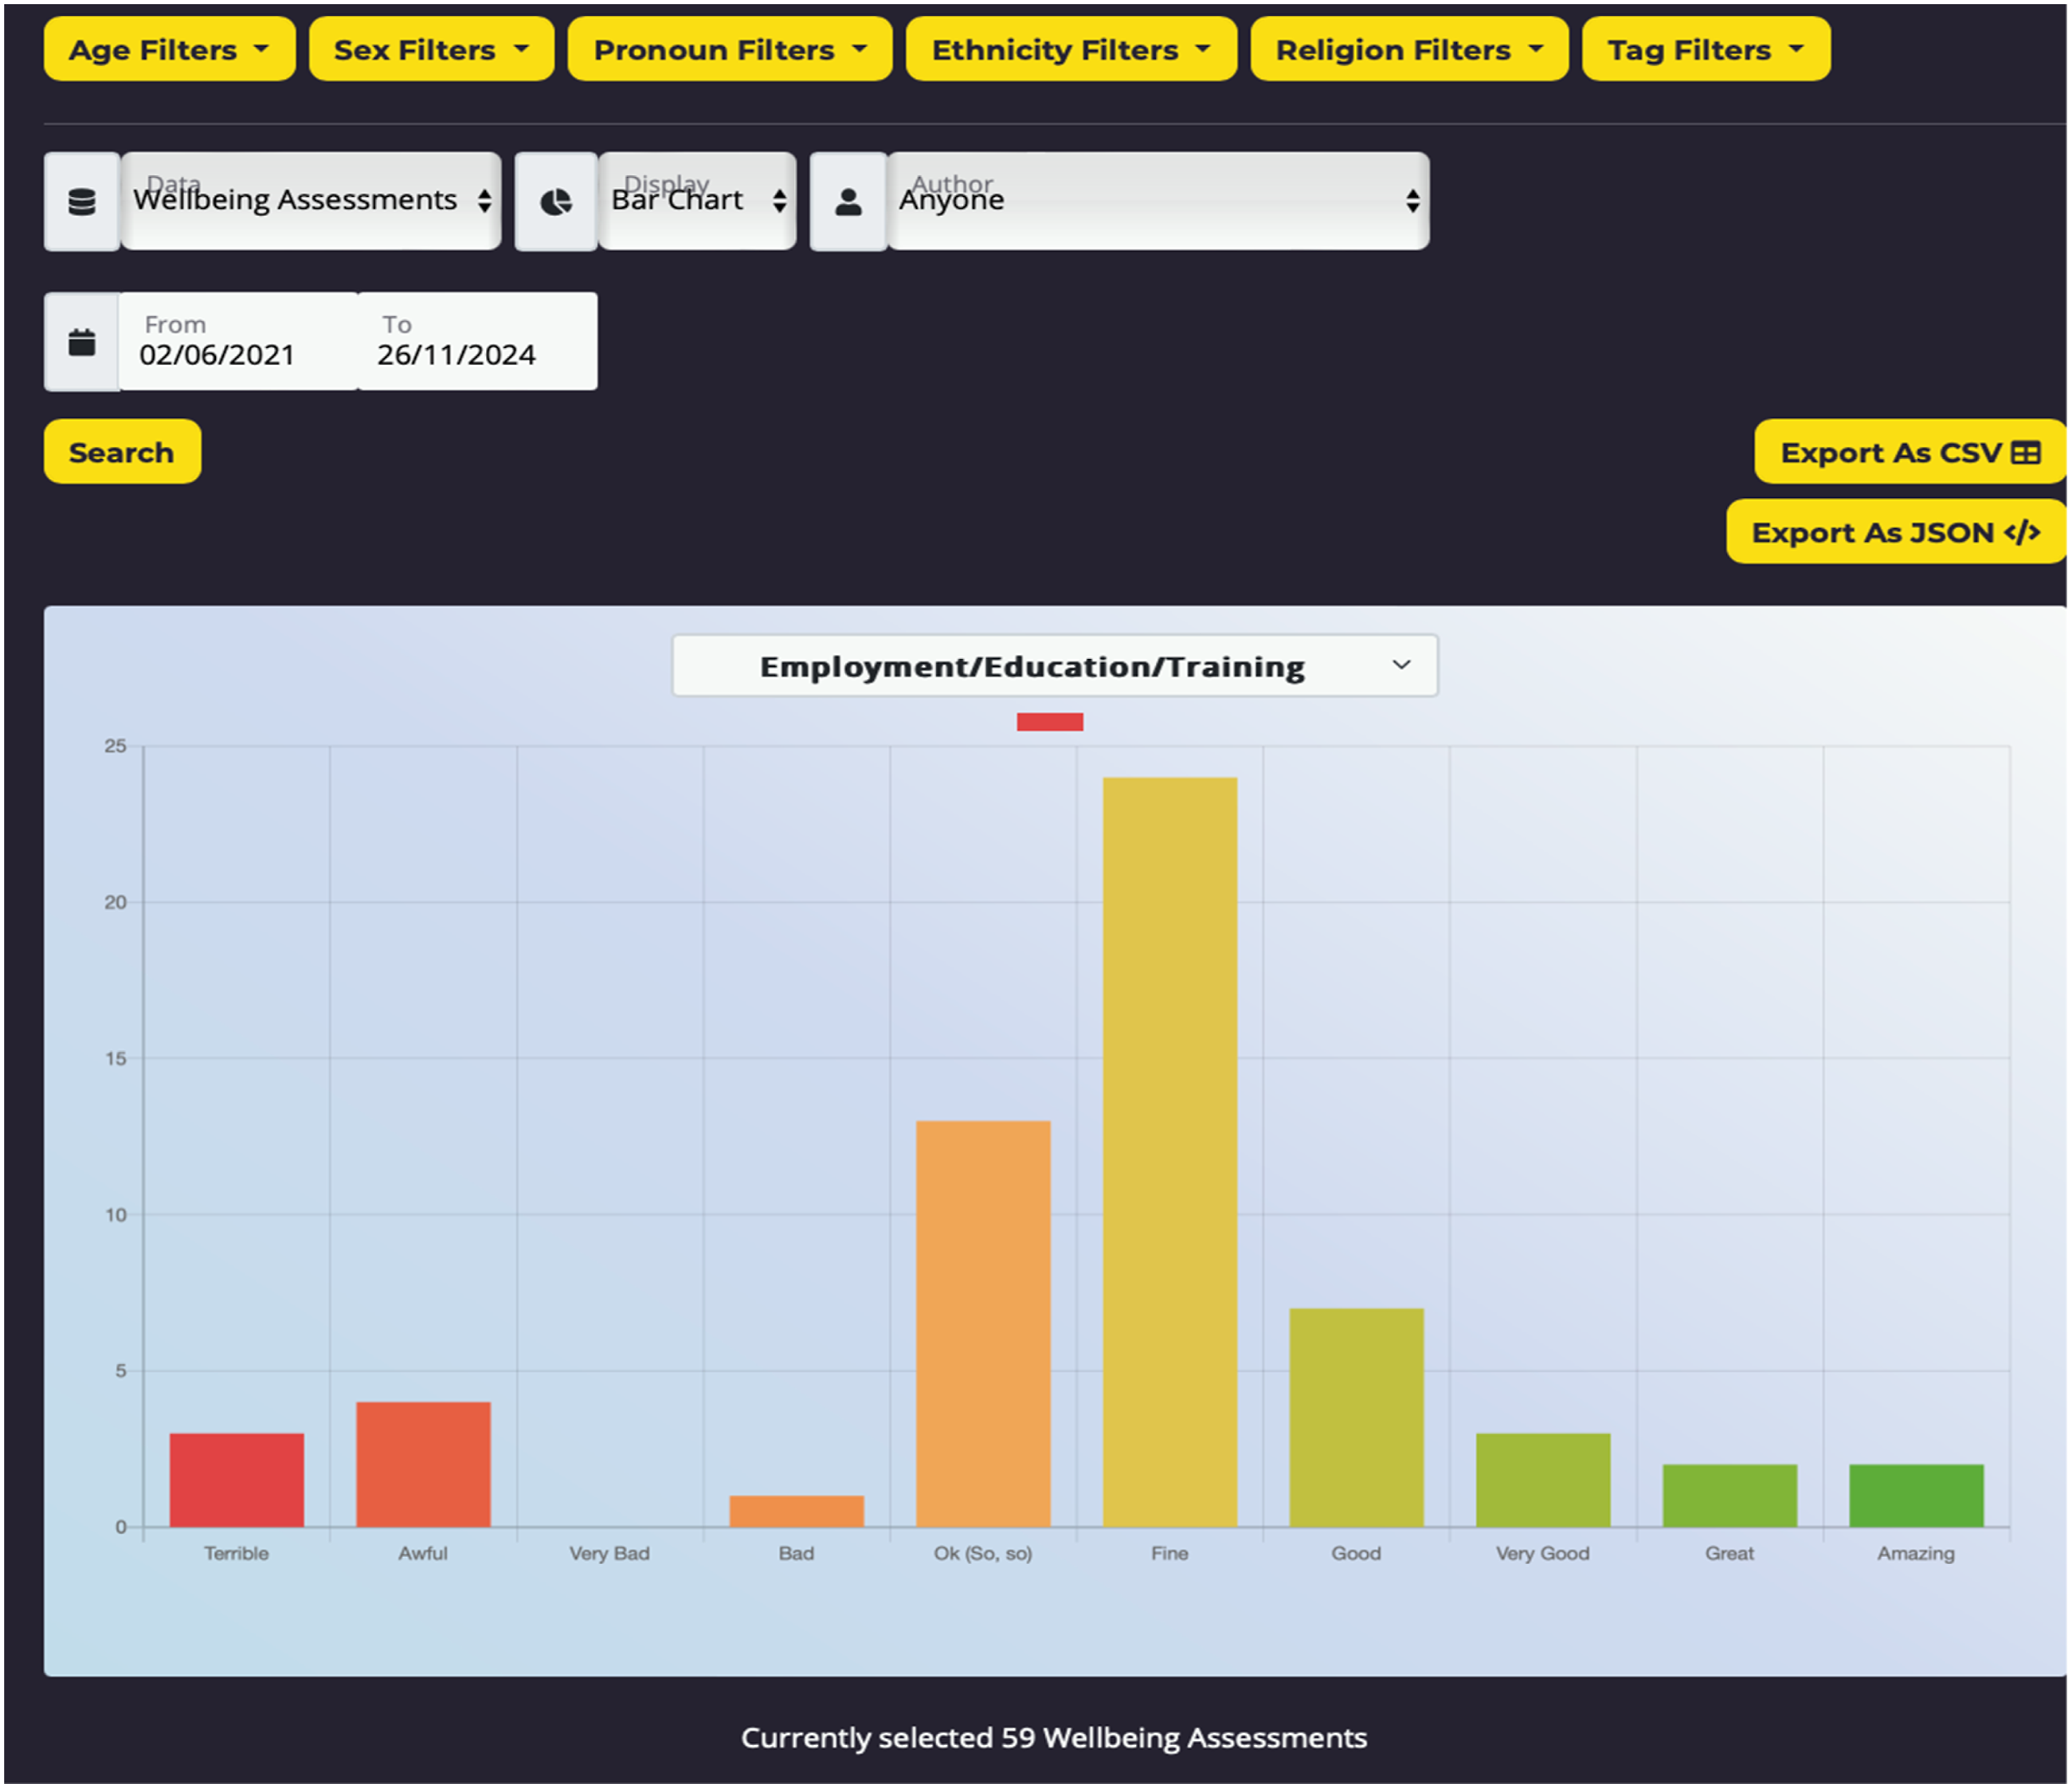Click the To date field
The width and height of the screenshot is (2072, 1788).
476,343
